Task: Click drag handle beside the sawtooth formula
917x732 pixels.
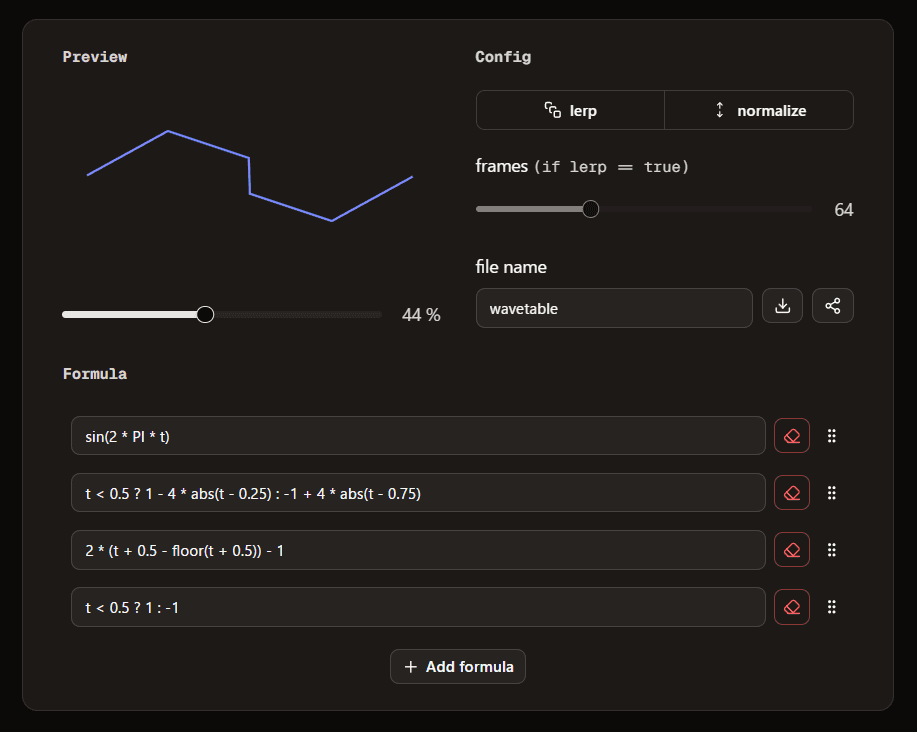Action: [832, 550]
